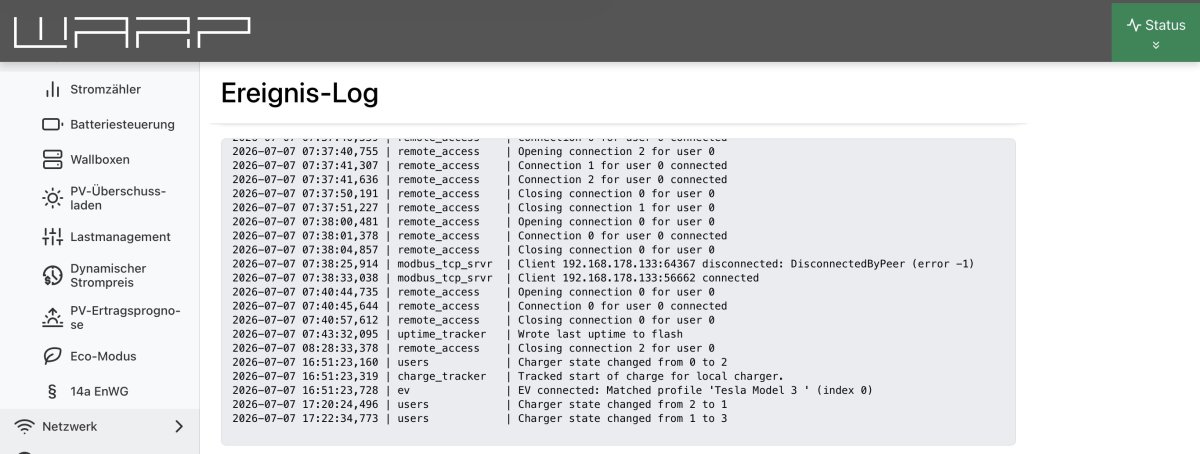
Task: Click the PV-Überschussladen sun icon
Action: pyautogui.click(x=52, y=198)
